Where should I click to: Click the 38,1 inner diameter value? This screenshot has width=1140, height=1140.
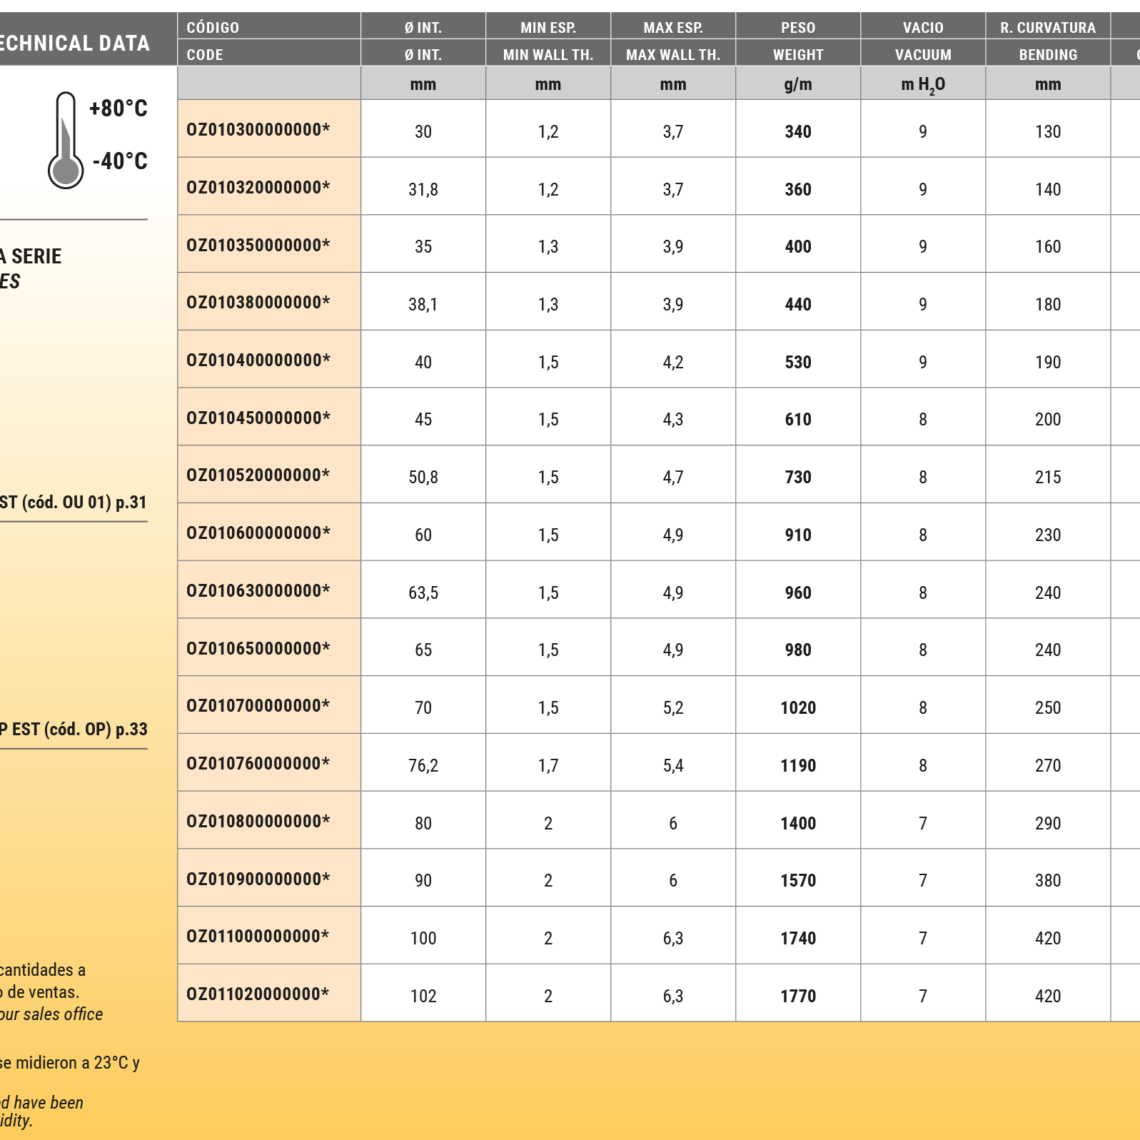[423, 305]
